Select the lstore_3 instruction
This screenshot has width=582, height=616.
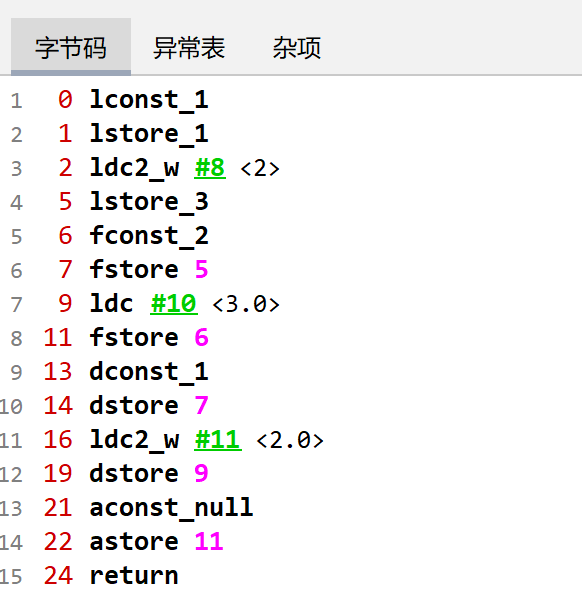(149, 202)
